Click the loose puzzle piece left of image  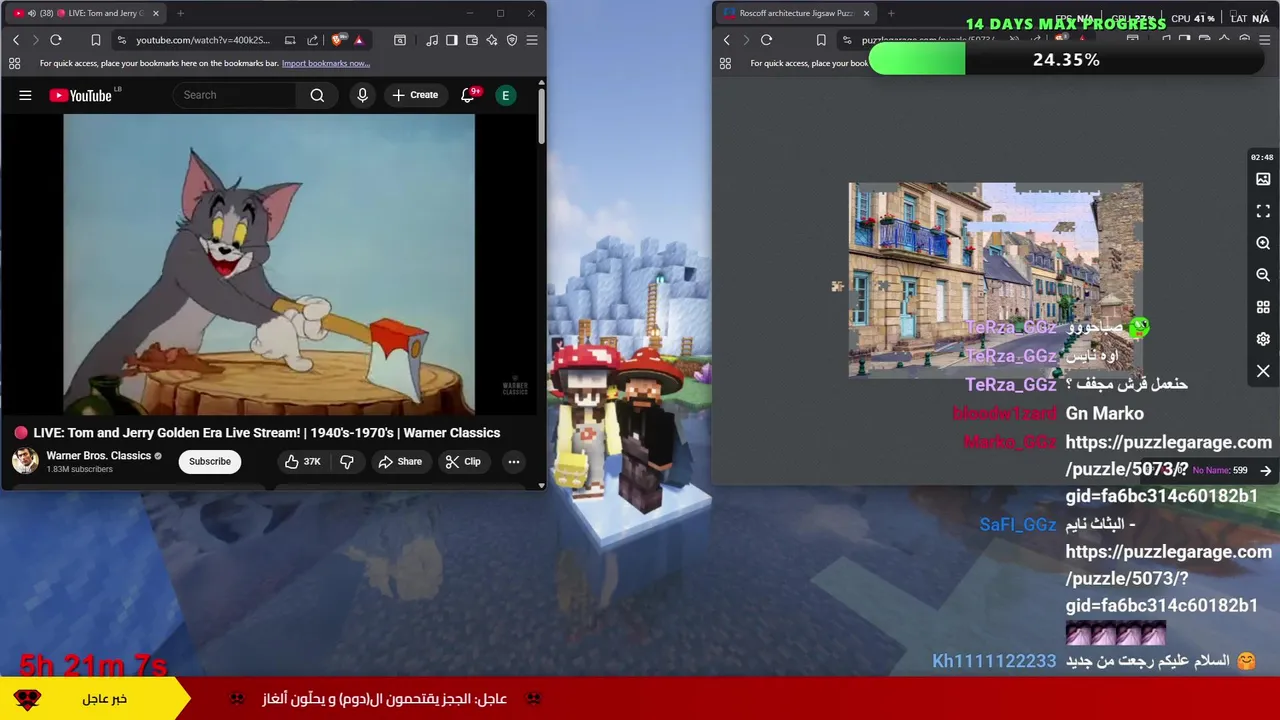[837, 287]
